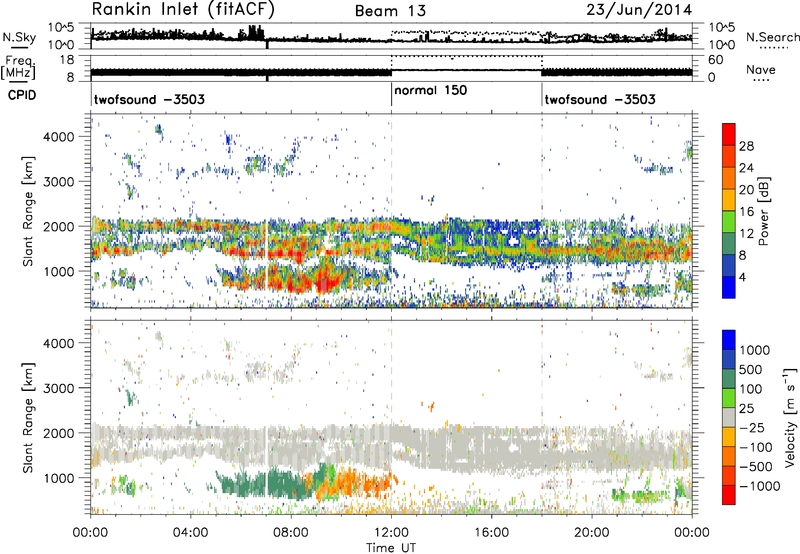The image size is (800, 554).
Task: Click the blue bottom of Power color bar
Action: [729, 288]
